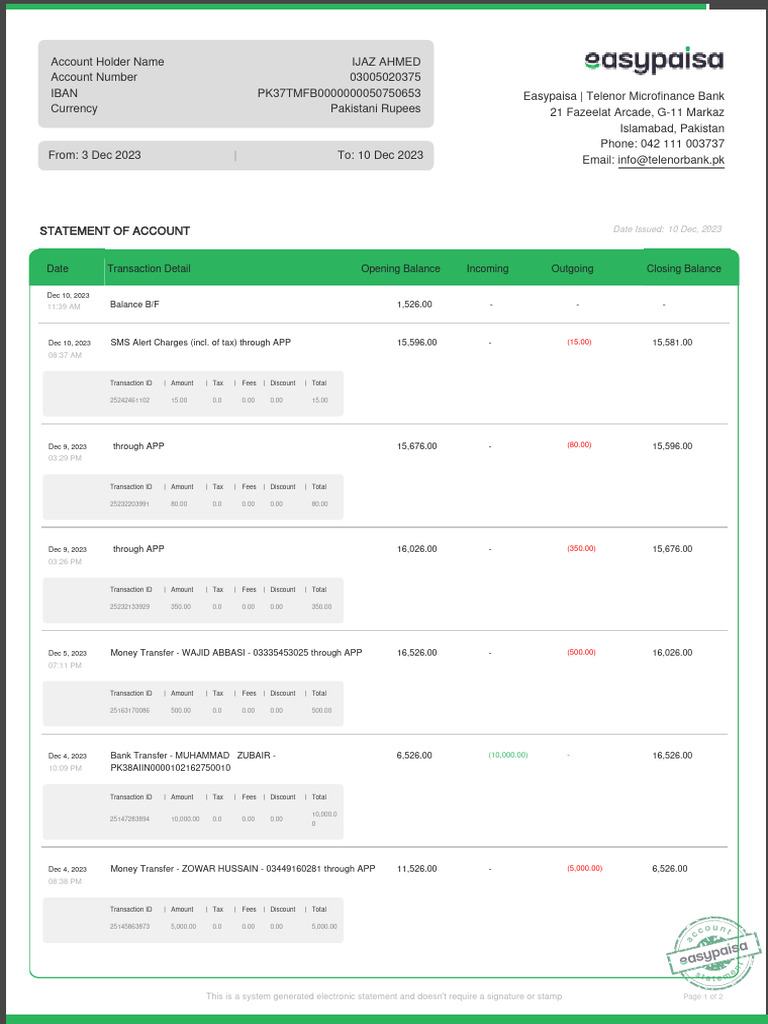The height and width of the screenshot is (1024, 768).
Task: Click the Date column header
Action: pyautogui.click(x=58, y=268)
